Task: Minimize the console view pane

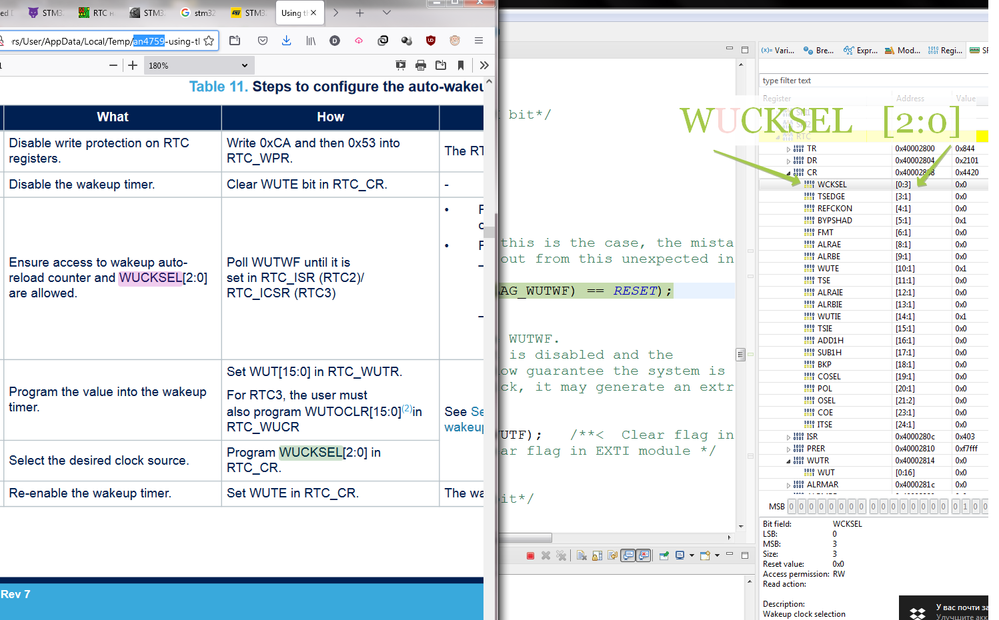Action: (729, 554)
